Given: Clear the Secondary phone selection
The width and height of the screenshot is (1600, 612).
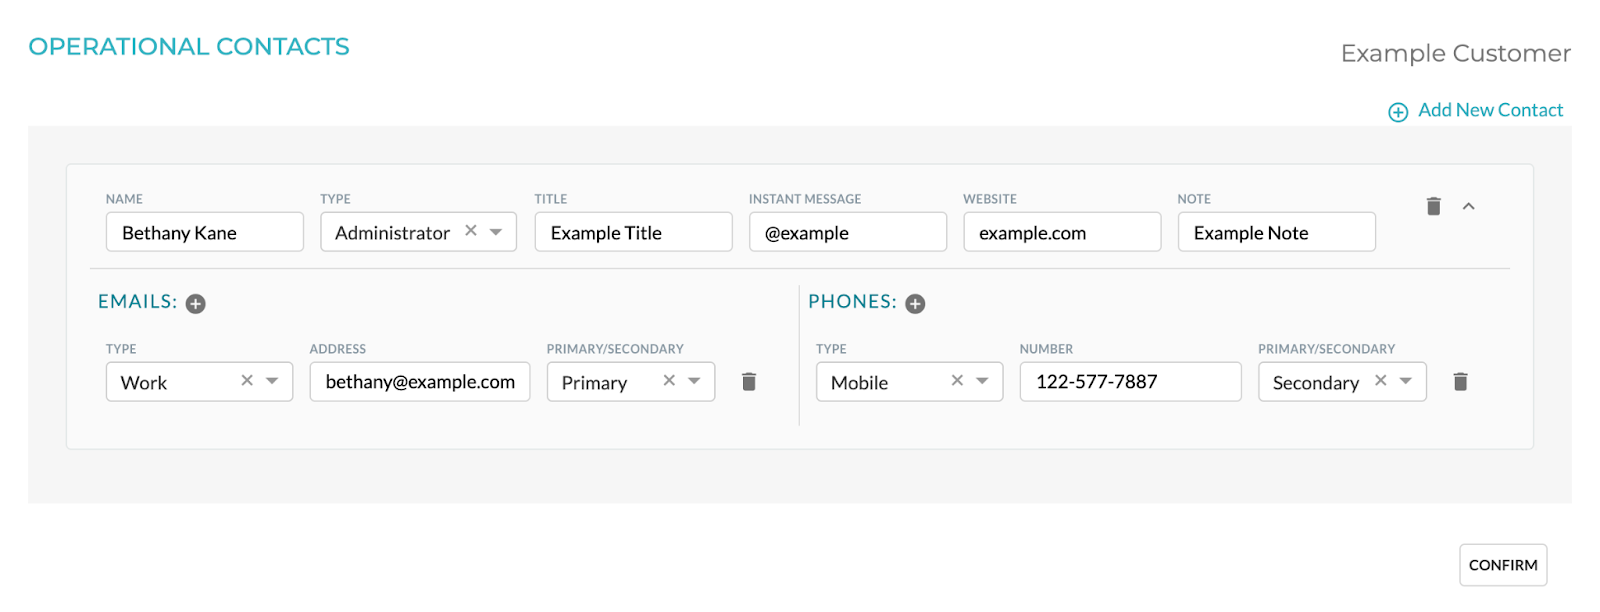Looking at the screenshot, I should (x=1381, y=381).
